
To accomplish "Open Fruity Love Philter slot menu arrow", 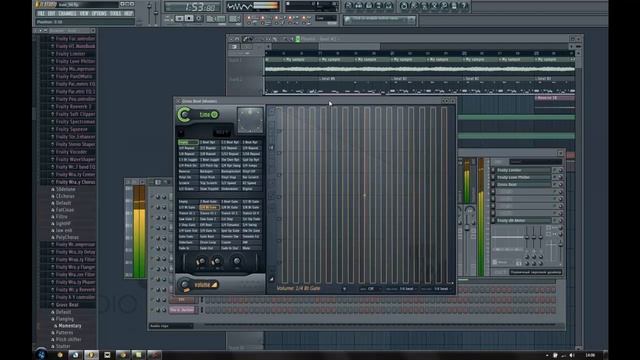I will [x=555, y=178].
